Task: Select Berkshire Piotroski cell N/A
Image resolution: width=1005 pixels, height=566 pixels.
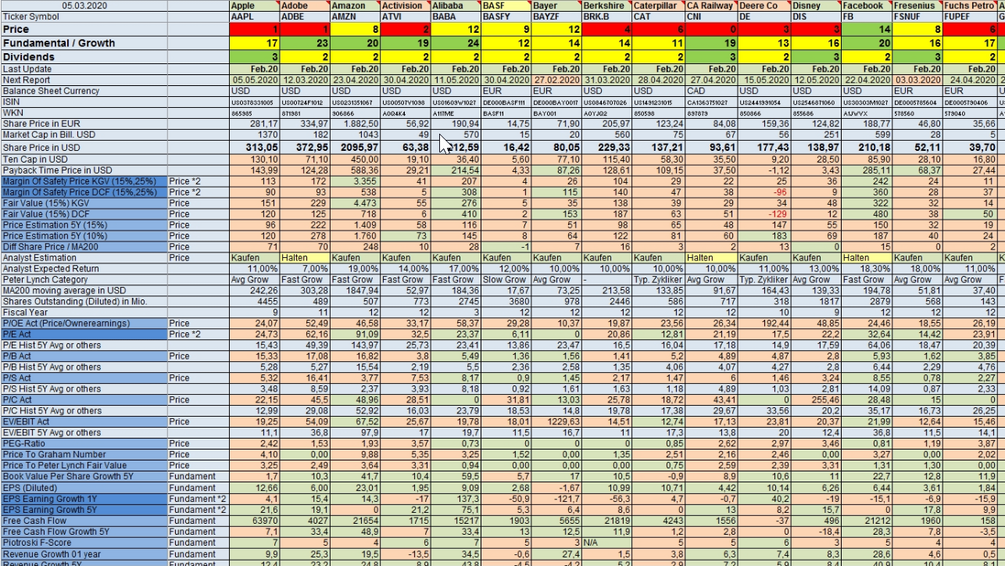Action: (x=607, y=542)
